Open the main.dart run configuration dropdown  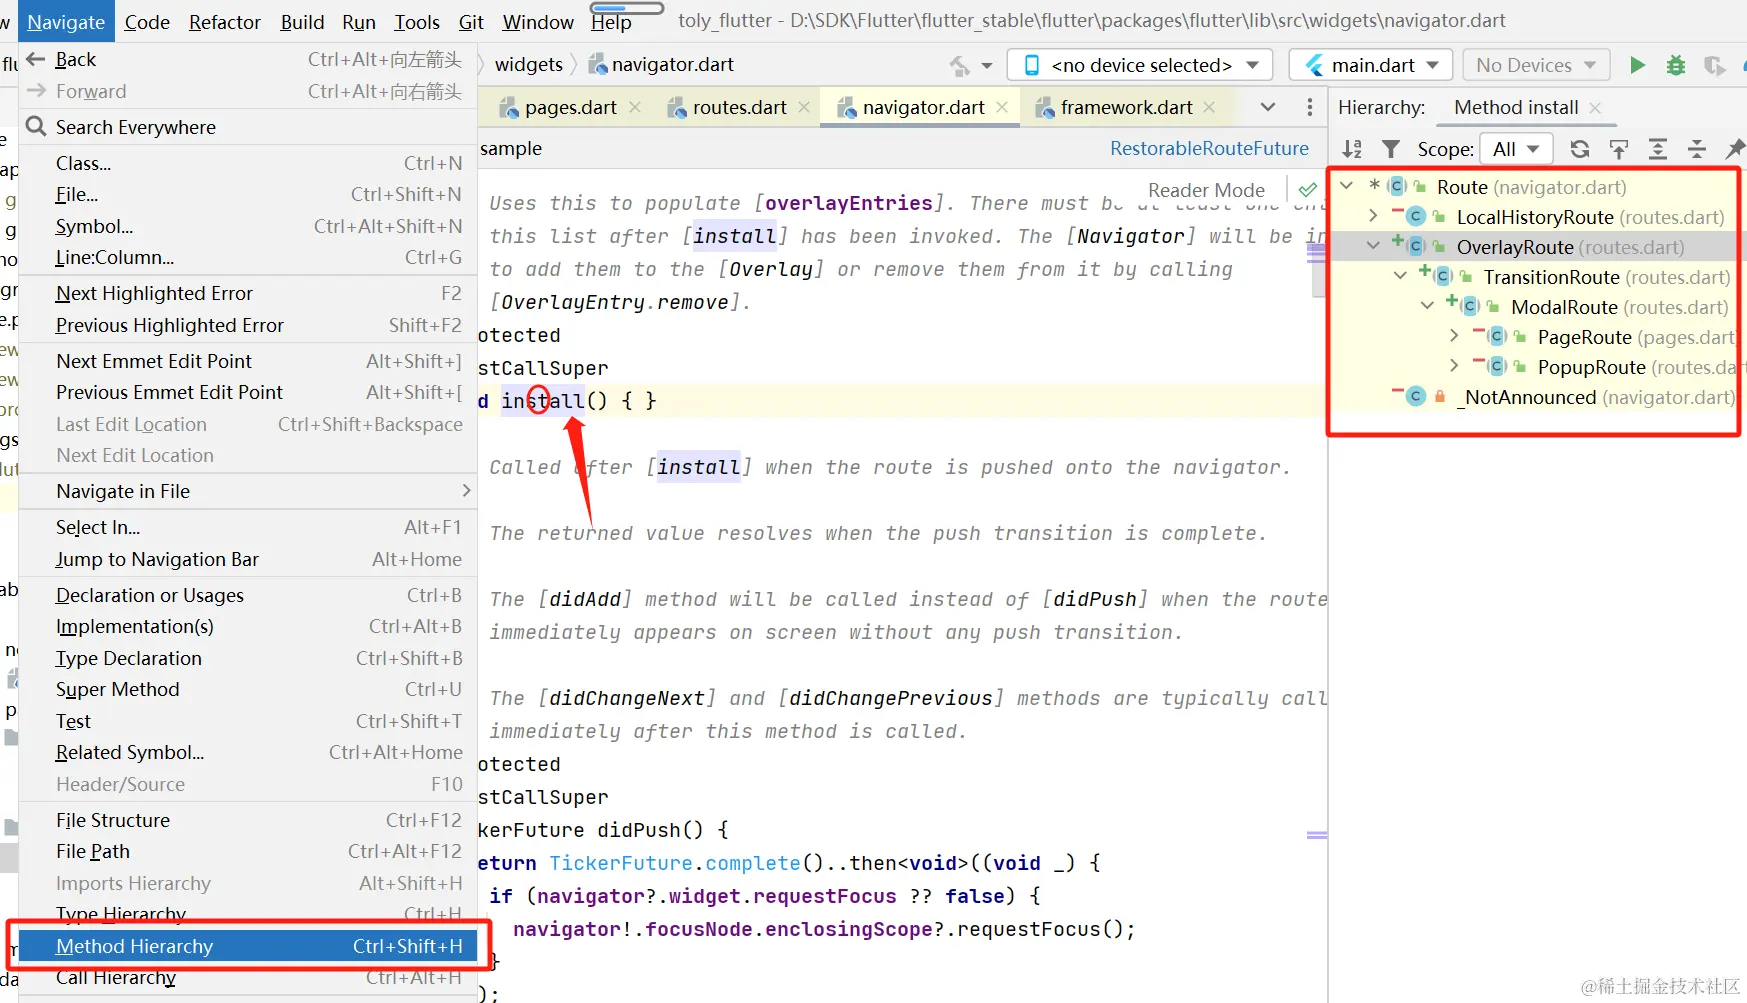pos(1370,65)
